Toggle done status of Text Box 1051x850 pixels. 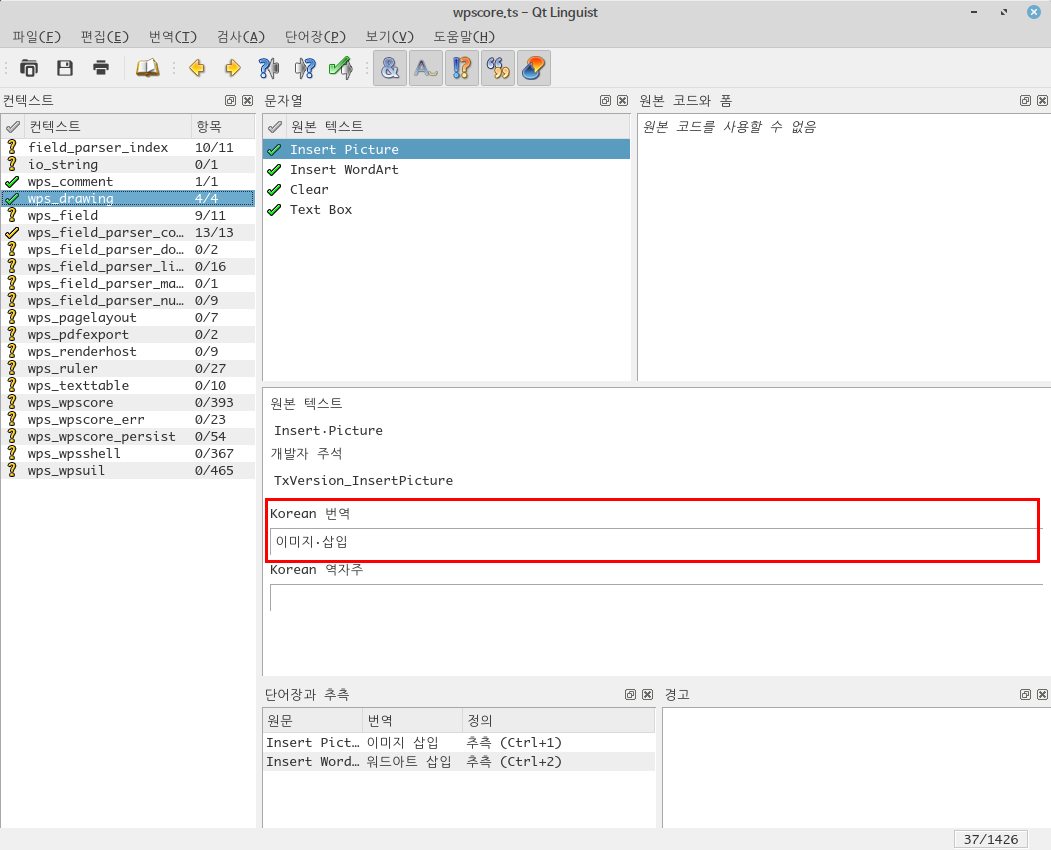pyautogui.click(x=274, y=210)
